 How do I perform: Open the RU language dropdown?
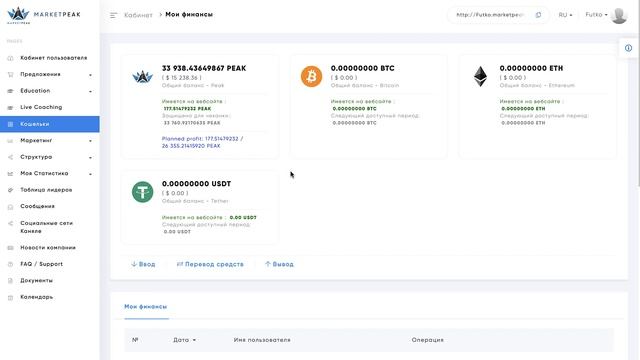[x=565, y=15]
